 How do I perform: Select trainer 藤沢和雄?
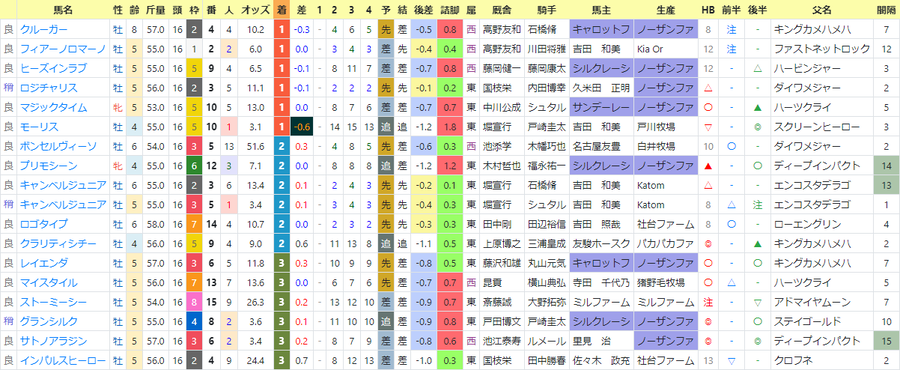coord(502,263)
